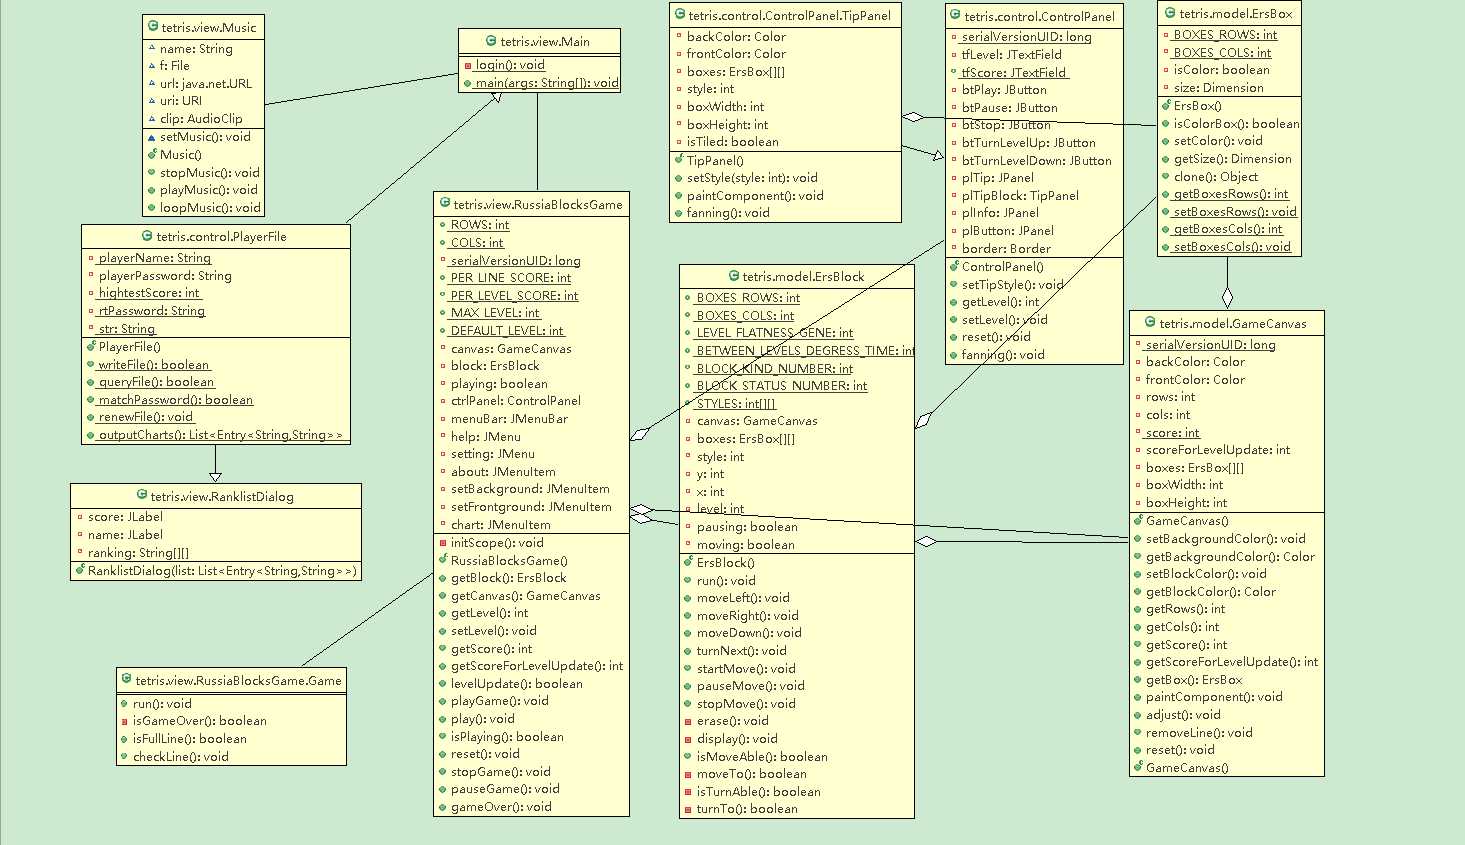Viewport: 1465px width, 845px height.
Task: Click the green icon beside isColorBox(): boolean
Action: coord(1166,124)
